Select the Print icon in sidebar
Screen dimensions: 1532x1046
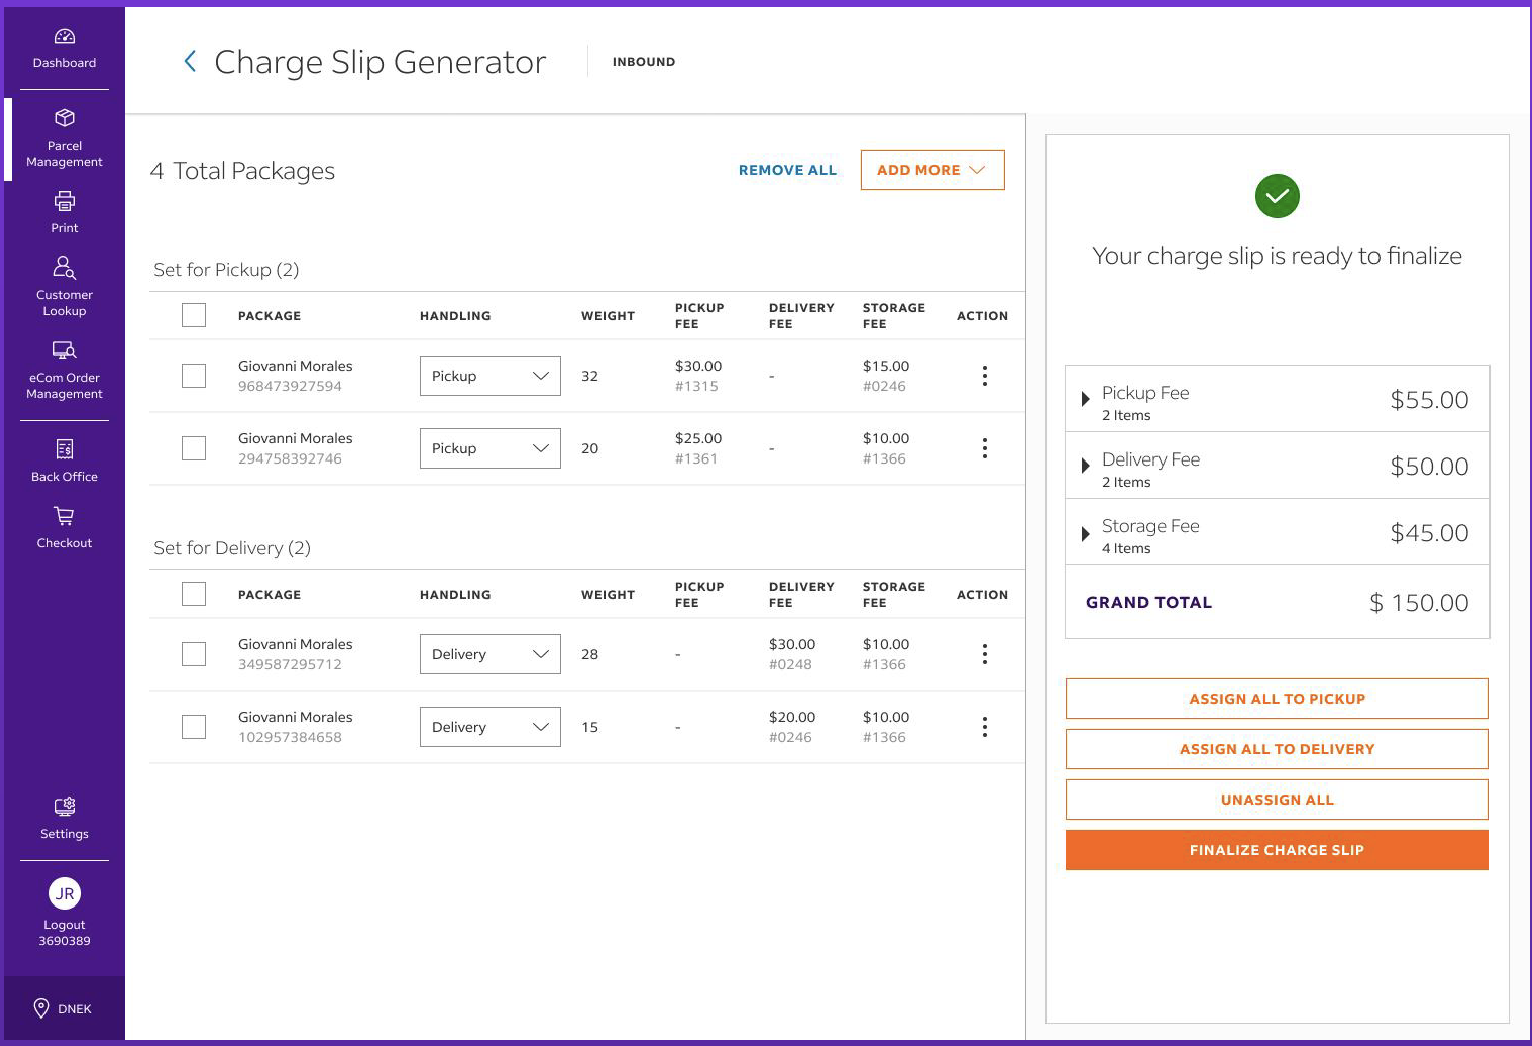(x=64, y=202)
